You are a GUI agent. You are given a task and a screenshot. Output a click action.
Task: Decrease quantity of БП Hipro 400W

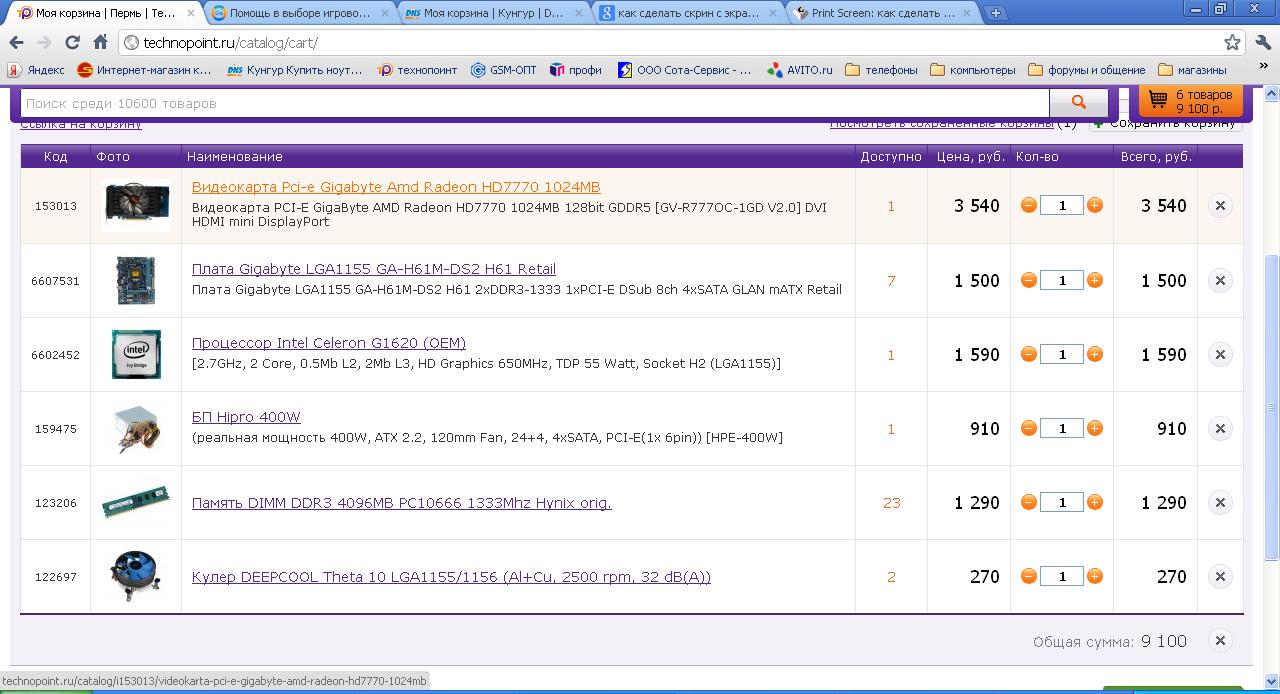1028,428
